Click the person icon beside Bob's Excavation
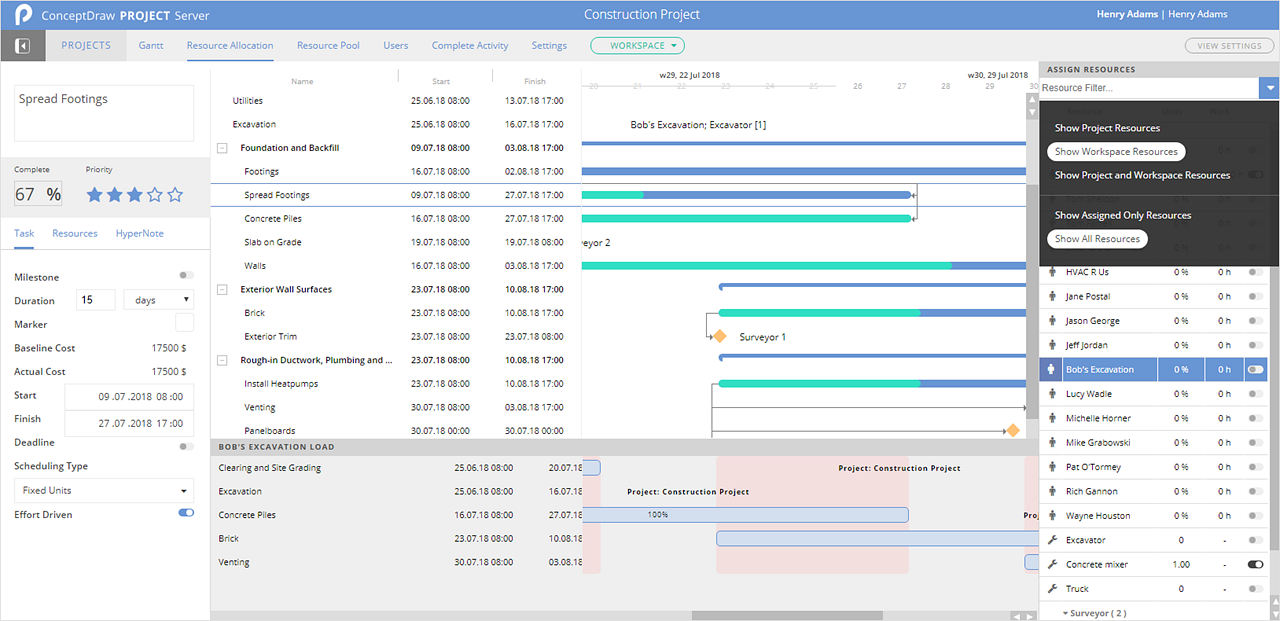This screenshot has width=1280, height=621. [x=1052, y=370]
